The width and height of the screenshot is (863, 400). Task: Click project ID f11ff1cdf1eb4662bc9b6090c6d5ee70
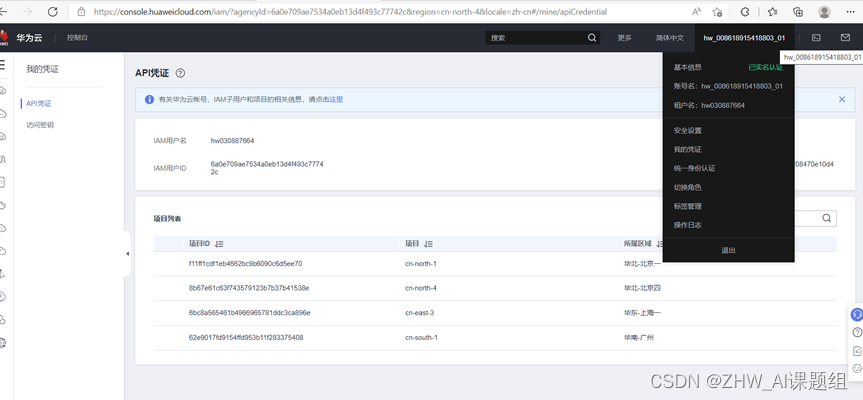tap(245, 264)
